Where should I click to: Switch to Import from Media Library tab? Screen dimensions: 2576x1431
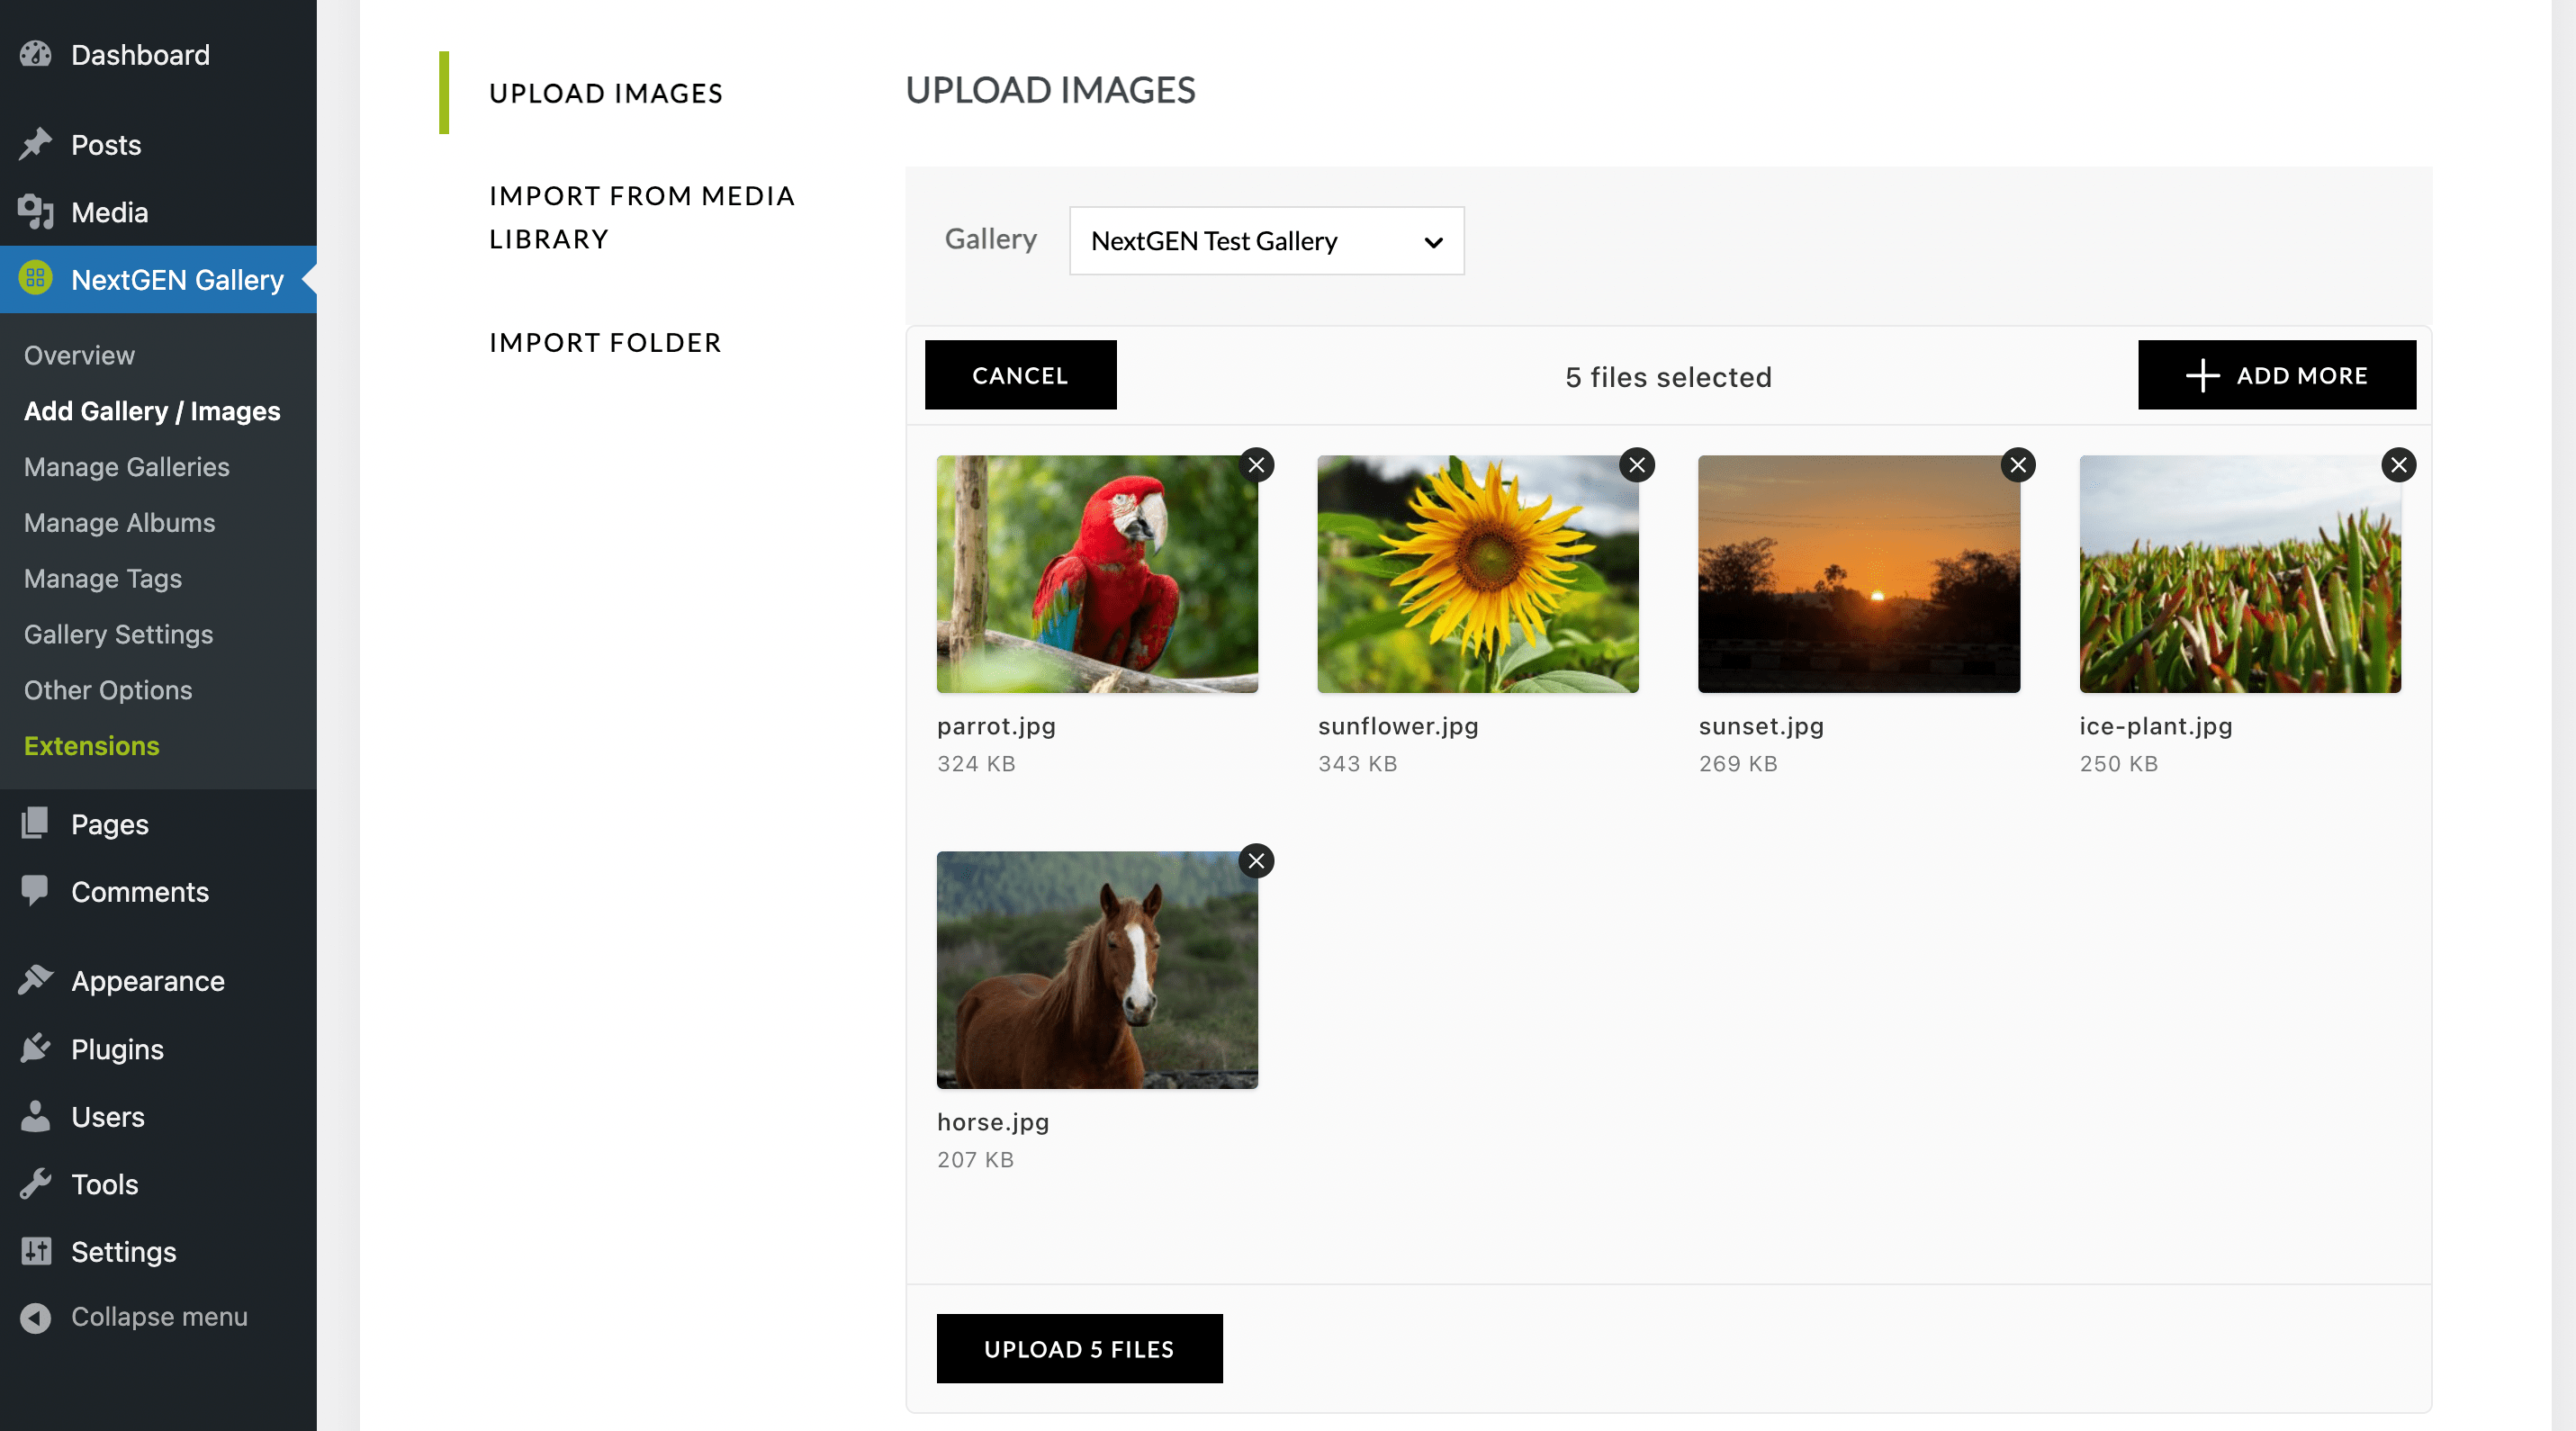point(642,217)
